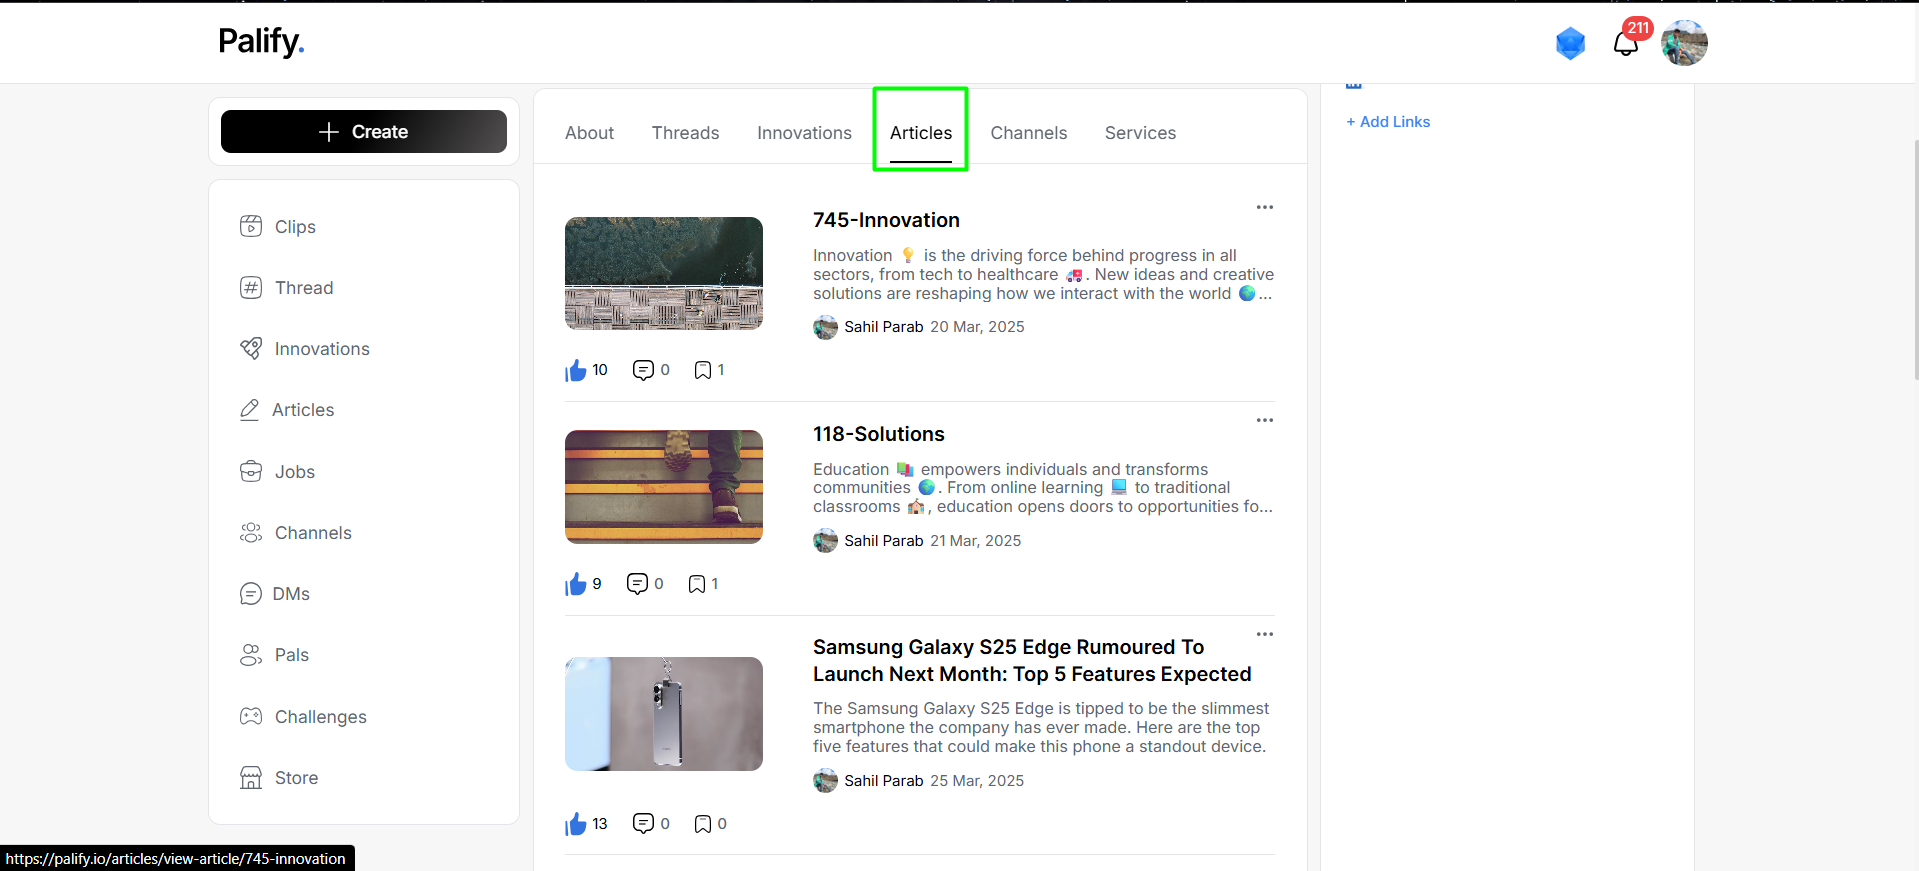Image resolution: width=1919 pixels, height=871 pixels.
Task: Bookmark the 745-Innovation article
Action: tap(703, 371)
